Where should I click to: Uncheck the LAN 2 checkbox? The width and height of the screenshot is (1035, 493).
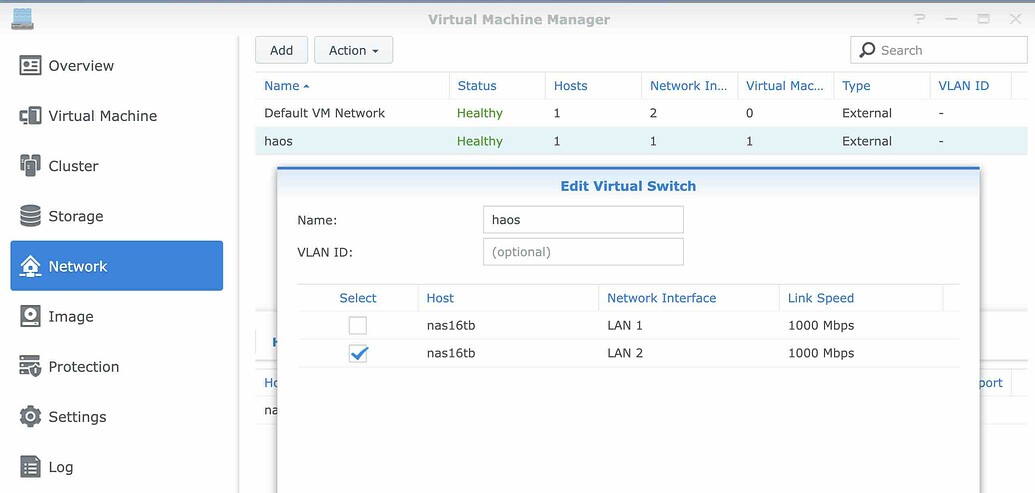point(358,353)
